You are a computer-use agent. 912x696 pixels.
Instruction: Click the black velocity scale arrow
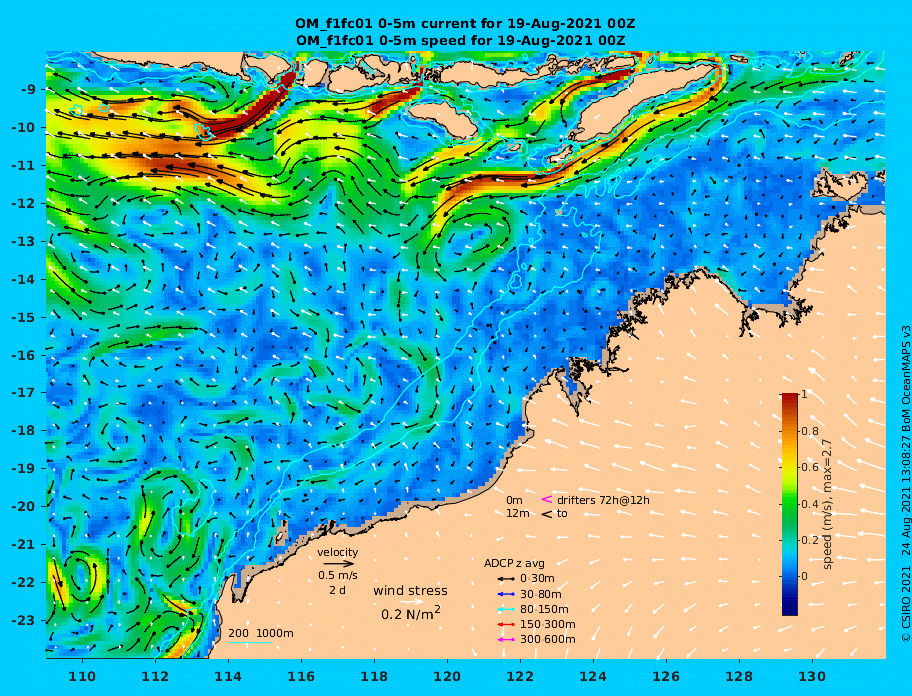click(x=339, y=563)
